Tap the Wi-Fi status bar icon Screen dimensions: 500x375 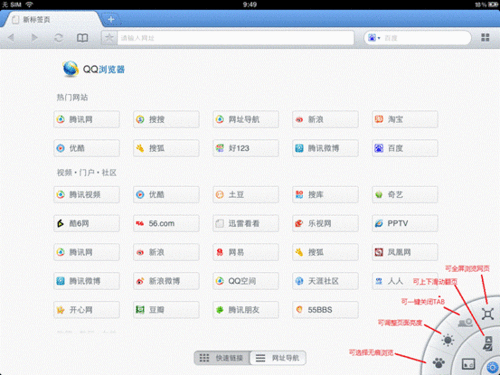[x=29, y=4]
